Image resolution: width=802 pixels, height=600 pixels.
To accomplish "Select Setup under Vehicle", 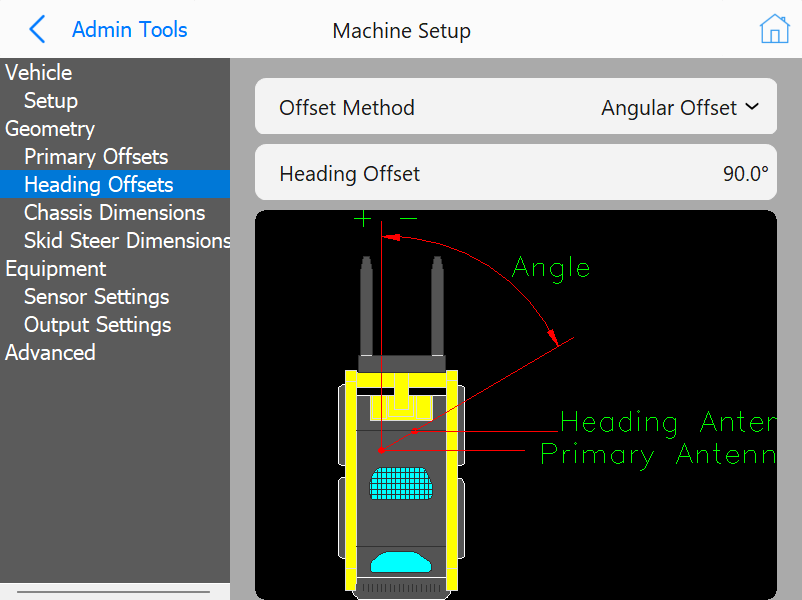I will click(x=51, y=101).
